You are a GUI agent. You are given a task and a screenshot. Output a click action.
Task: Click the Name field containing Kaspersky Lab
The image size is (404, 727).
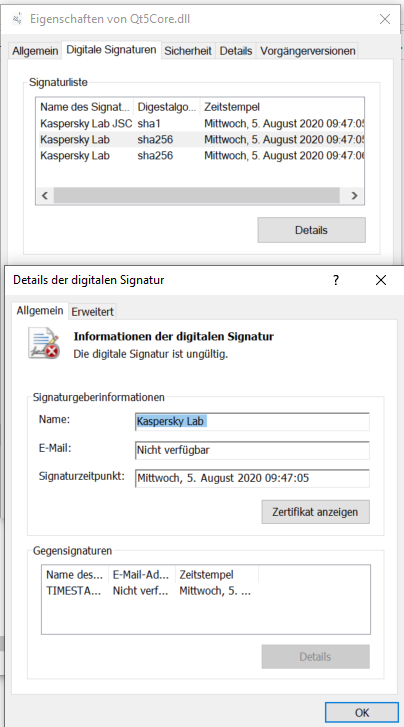point(252,421)
